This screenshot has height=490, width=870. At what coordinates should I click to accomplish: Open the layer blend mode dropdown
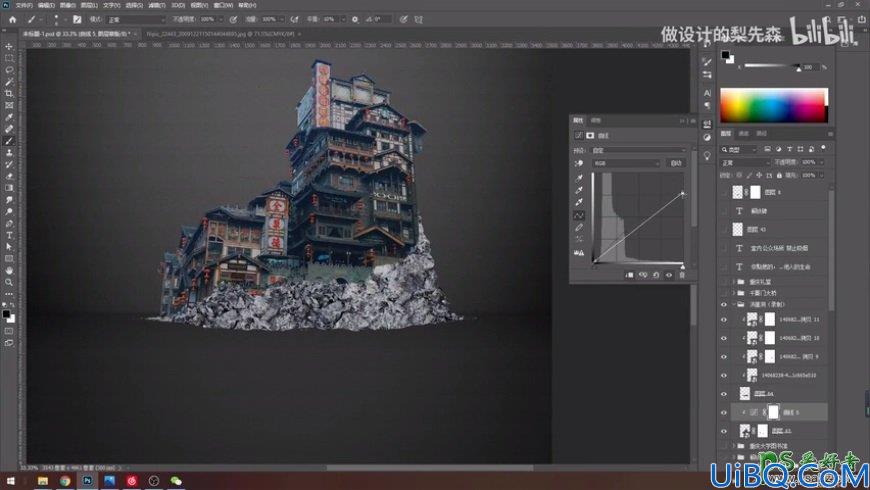coord(745,163)
